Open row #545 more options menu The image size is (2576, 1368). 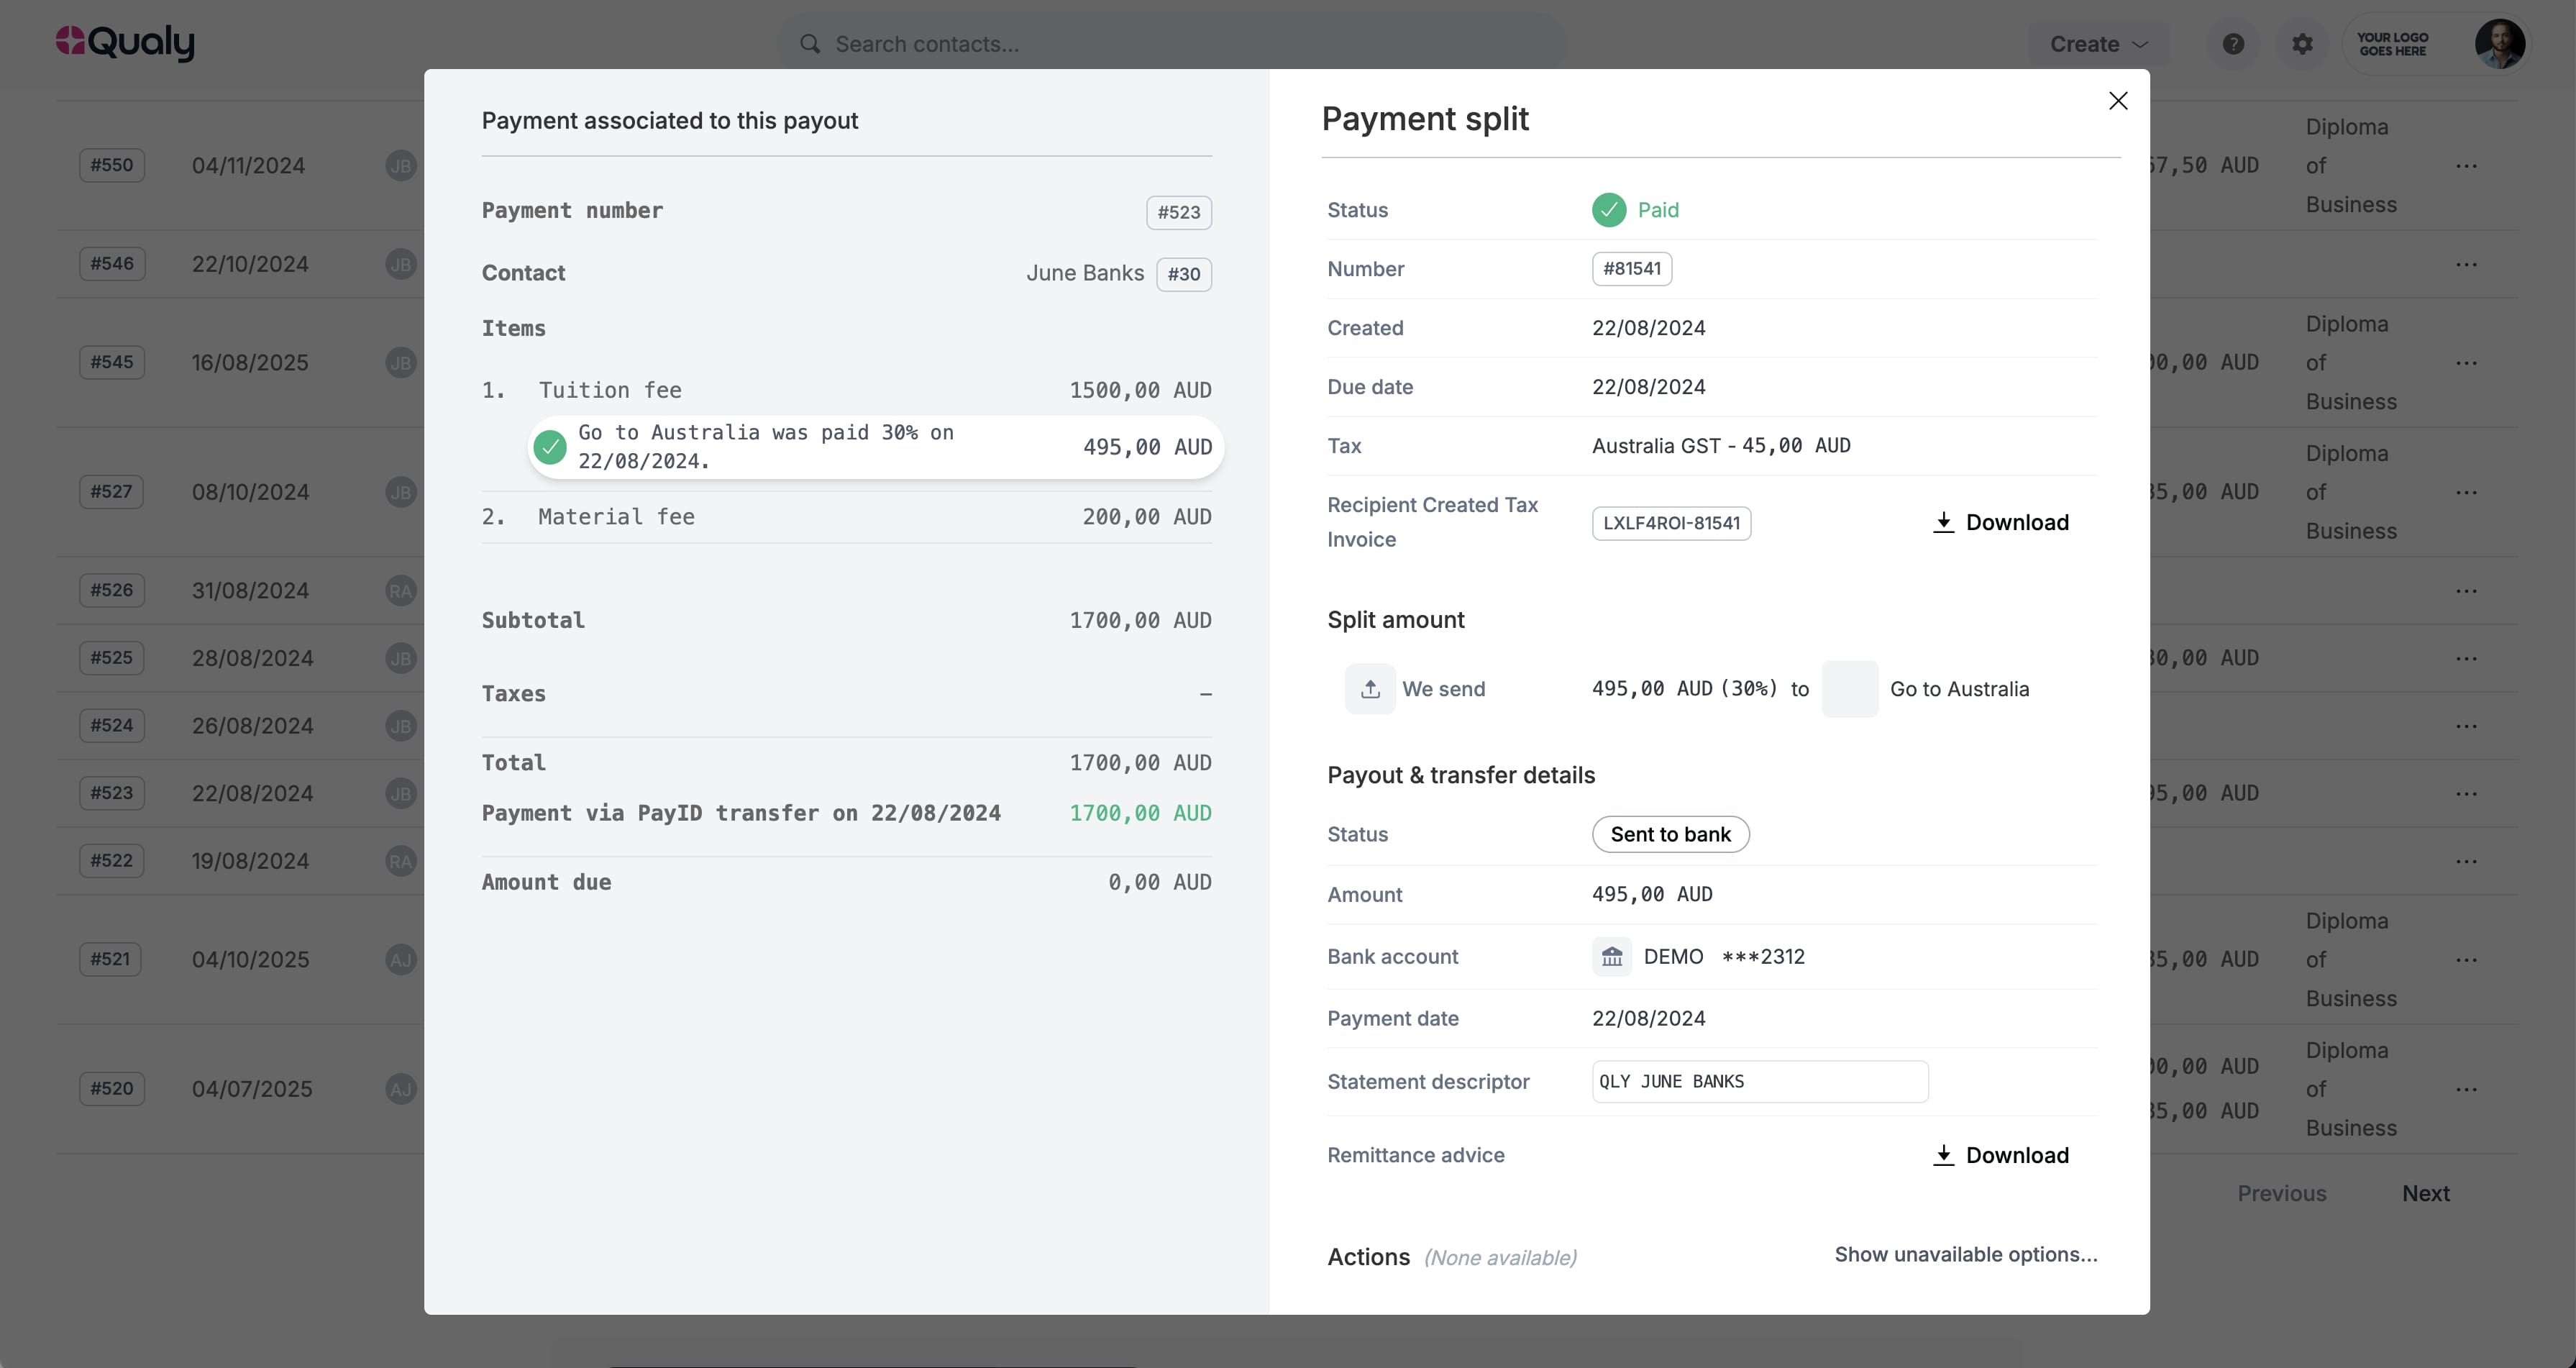tap(2466, 363)
